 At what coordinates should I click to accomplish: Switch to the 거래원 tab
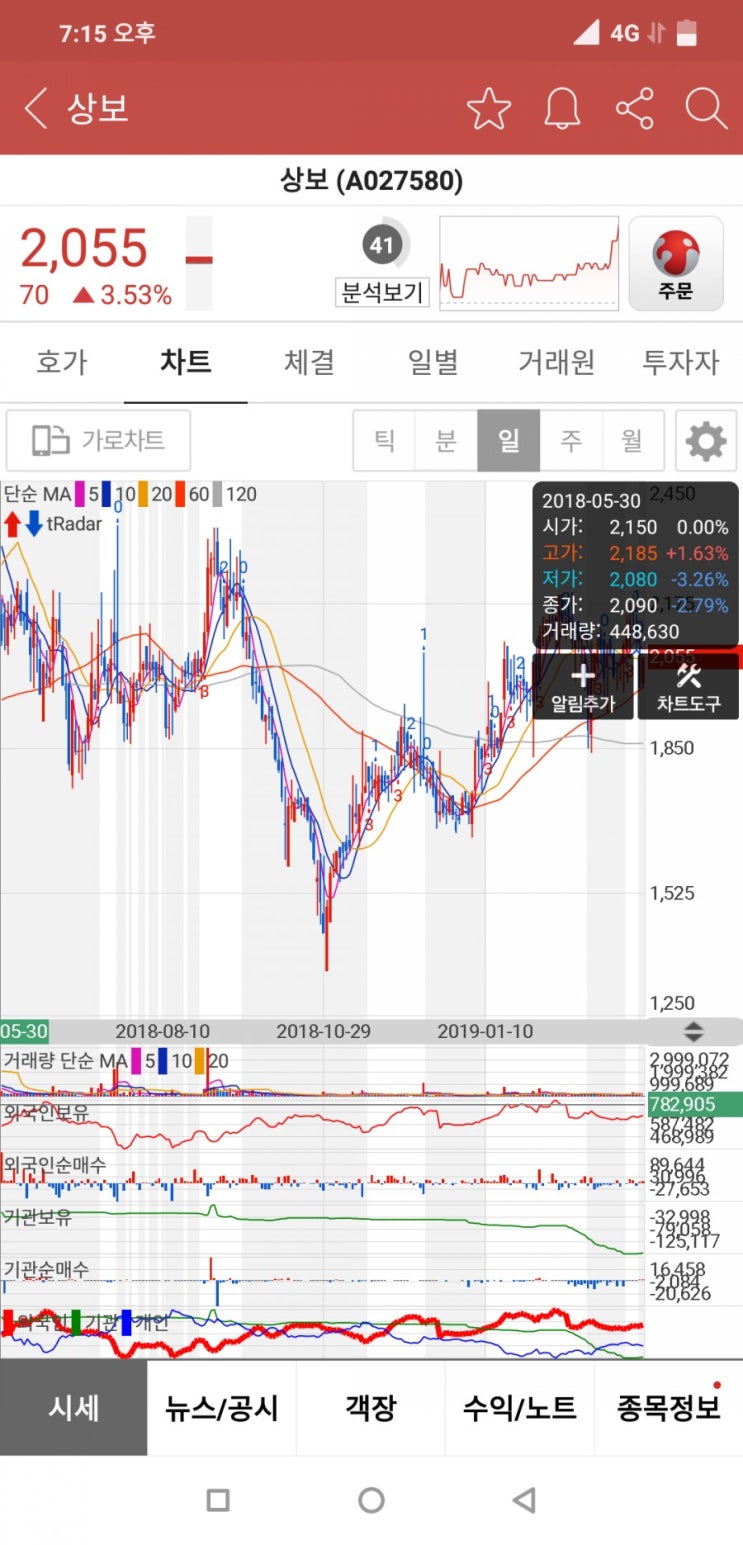pos(557,362)
